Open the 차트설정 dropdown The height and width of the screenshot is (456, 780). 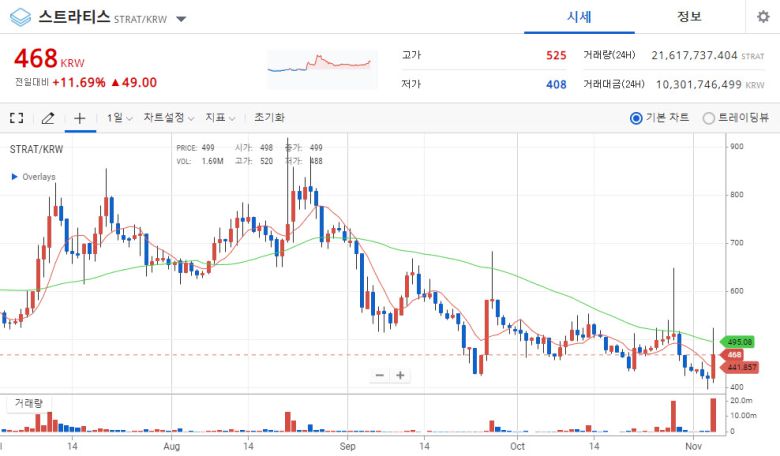point(168,118)
